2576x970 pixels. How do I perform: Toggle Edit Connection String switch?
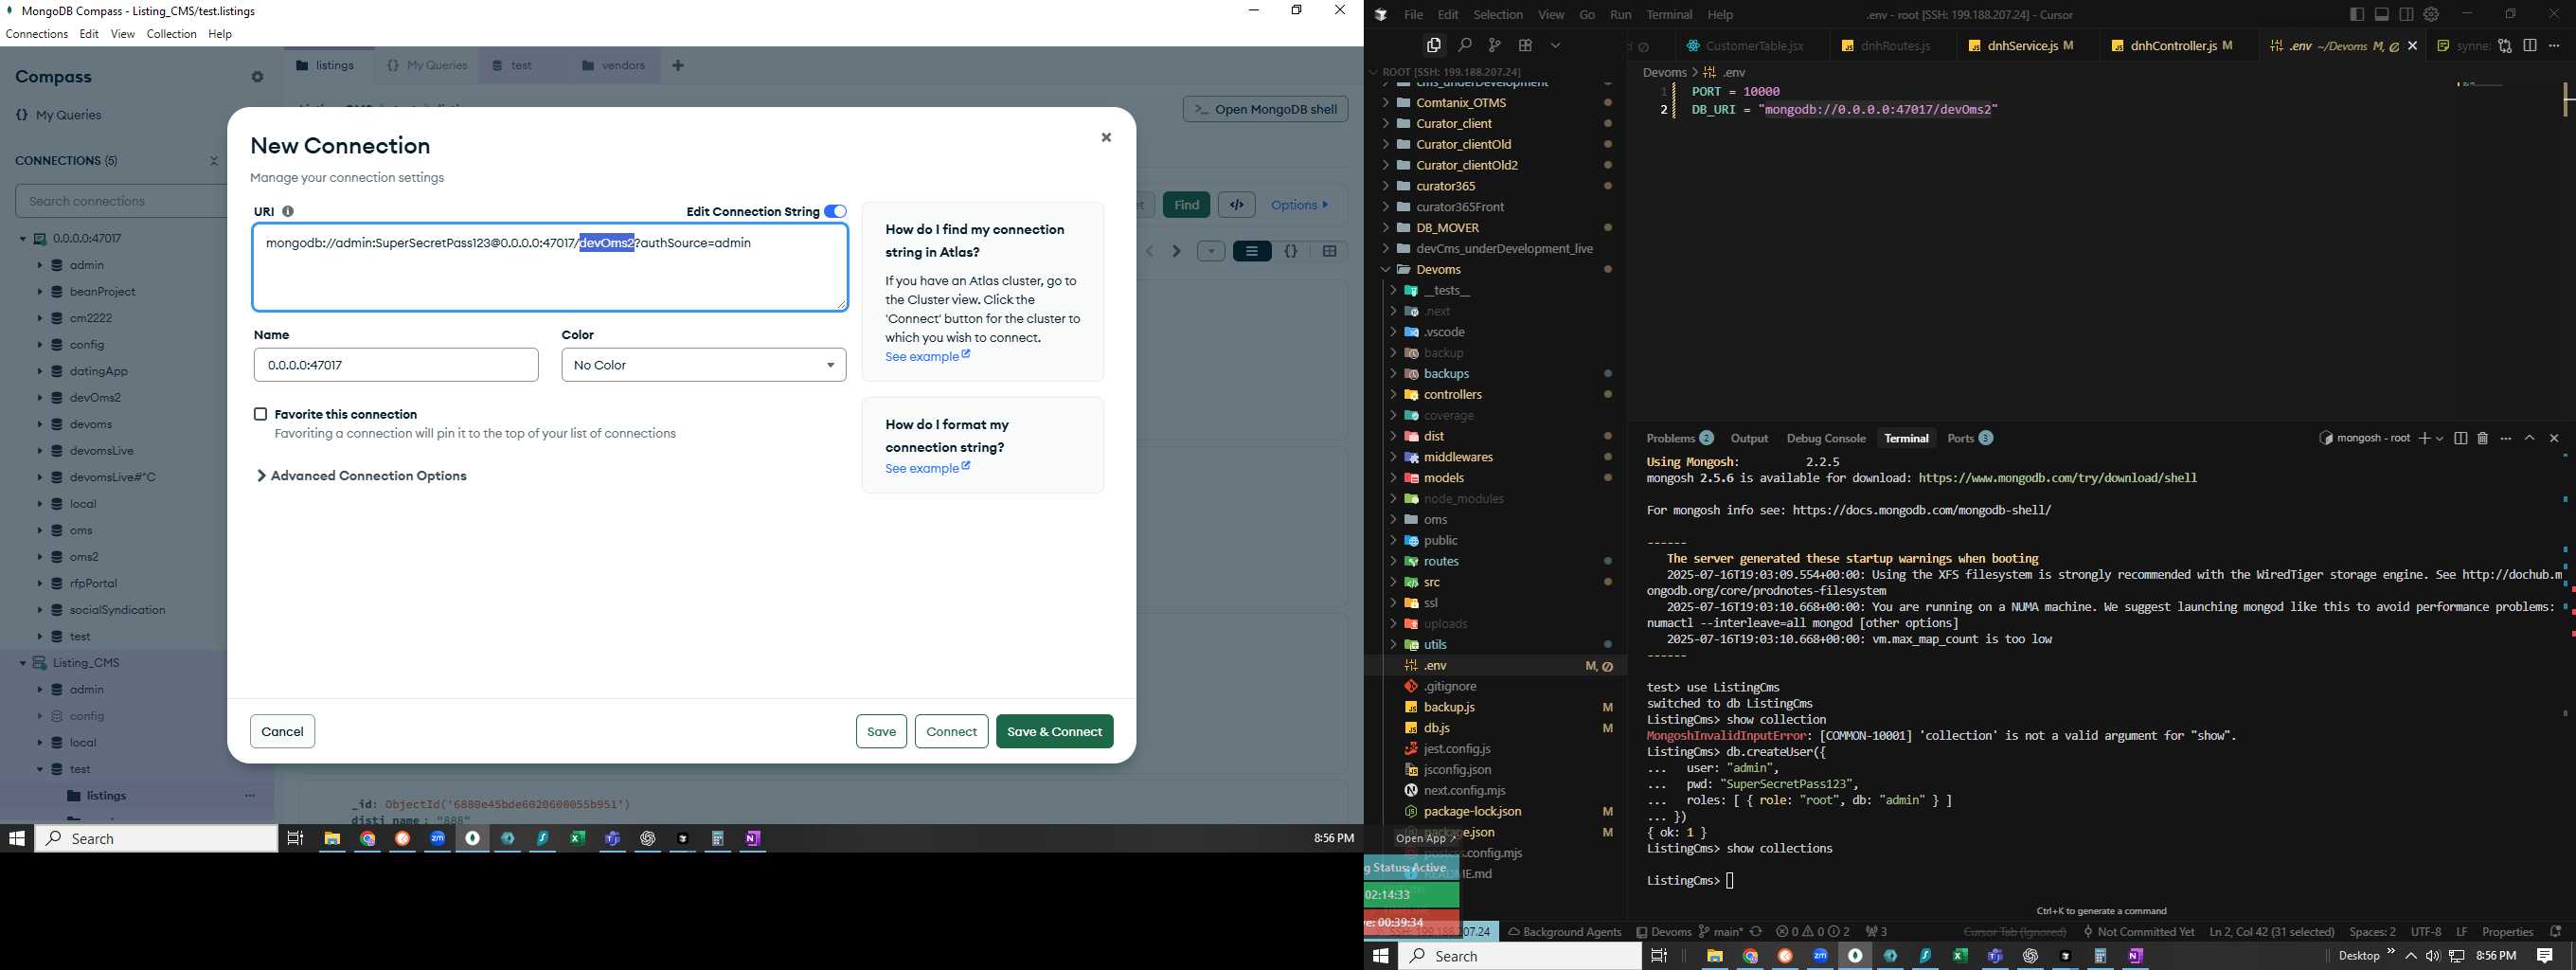[x=835, y=211]
